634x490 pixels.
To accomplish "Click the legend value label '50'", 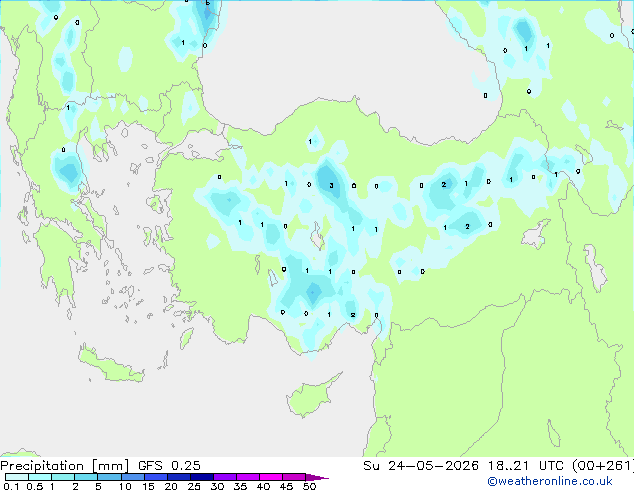I will (x=309, y=486).
